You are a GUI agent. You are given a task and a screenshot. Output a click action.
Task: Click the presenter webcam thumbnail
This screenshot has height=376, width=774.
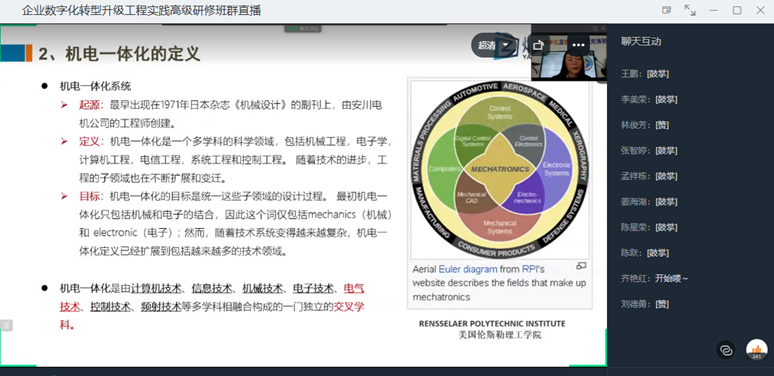click(569, 58)
